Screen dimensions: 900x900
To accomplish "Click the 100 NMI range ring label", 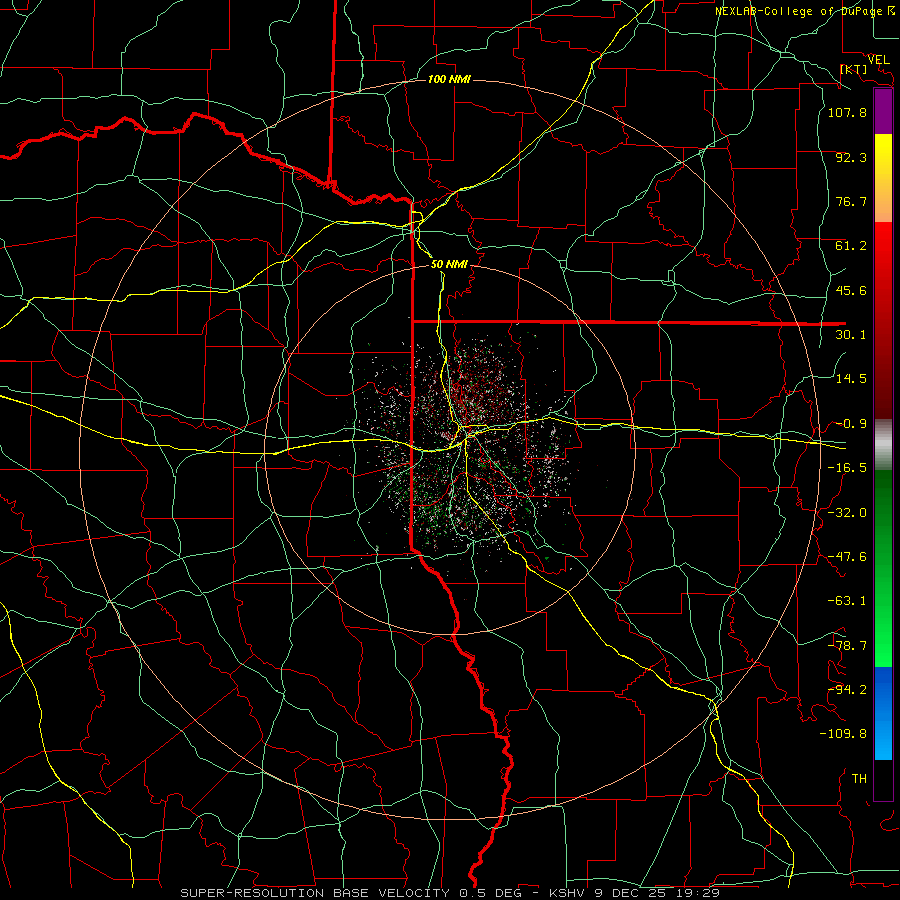I will (x=449, y=79).
